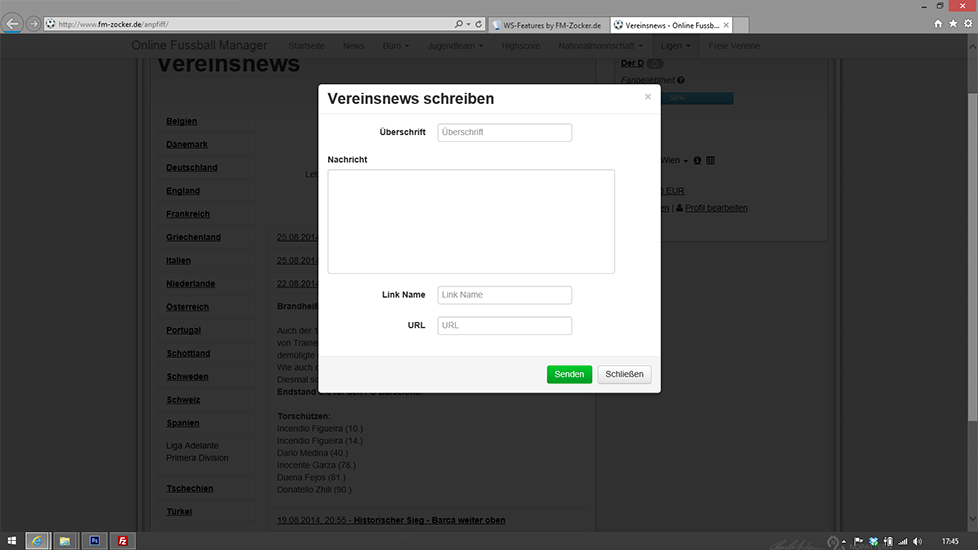978x550 pixels.
Task: Open the Highscore menu item
Action: (x=520, y=46)
